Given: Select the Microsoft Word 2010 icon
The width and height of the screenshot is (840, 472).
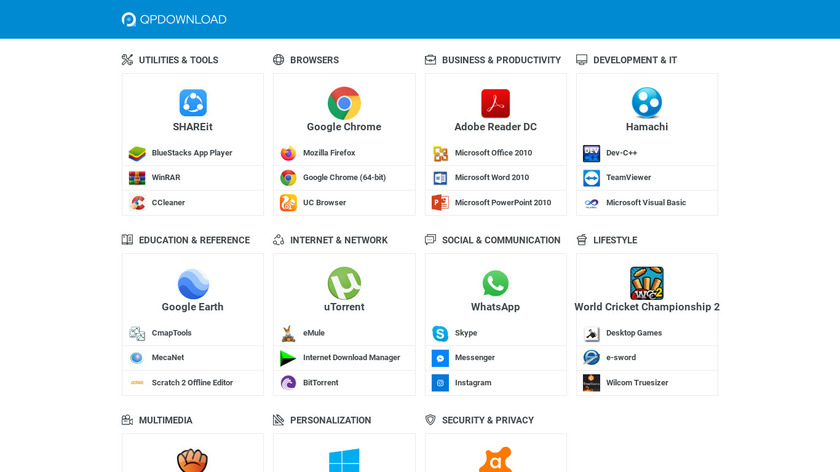Looking at the screenshot, I should [440, 178].
